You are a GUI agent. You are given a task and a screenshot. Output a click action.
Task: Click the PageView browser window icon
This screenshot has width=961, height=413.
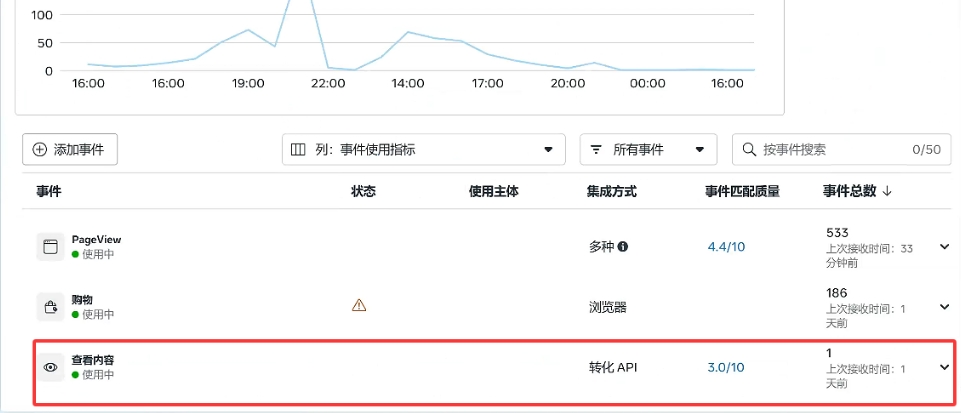coord(50,246)
